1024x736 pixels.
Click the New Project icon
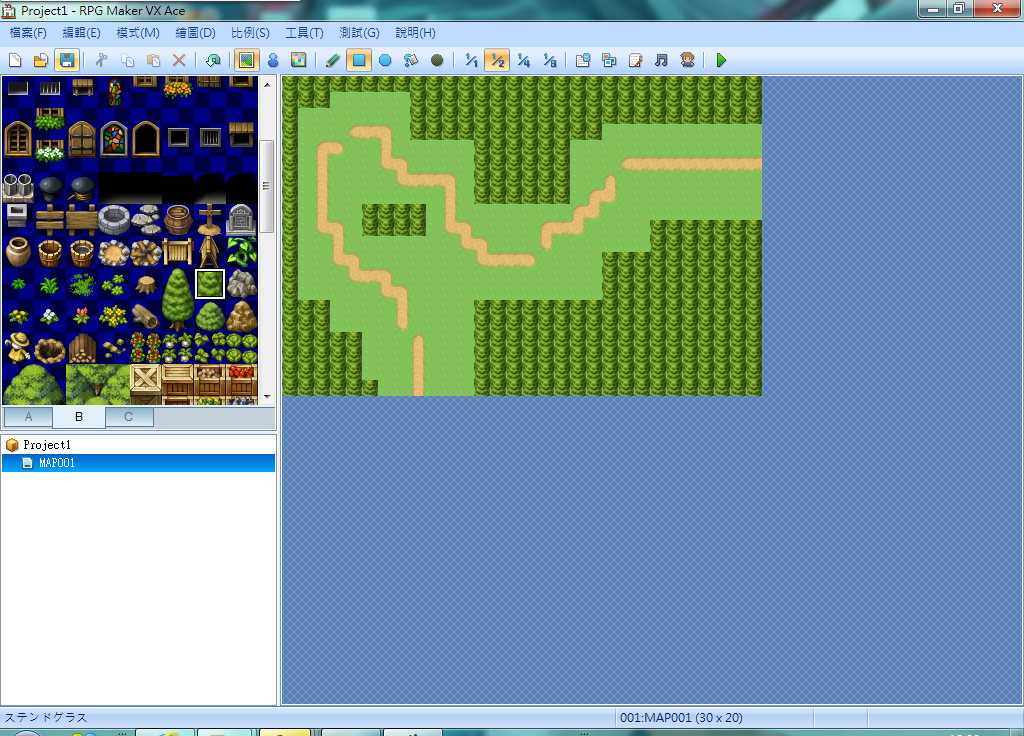15,61
